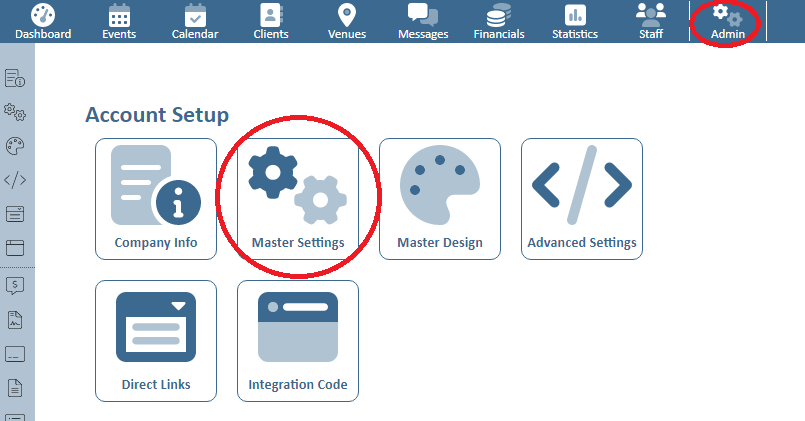Click the sidebar double-gear settings icon
The image size is (805, 421).
coord(15,112)
